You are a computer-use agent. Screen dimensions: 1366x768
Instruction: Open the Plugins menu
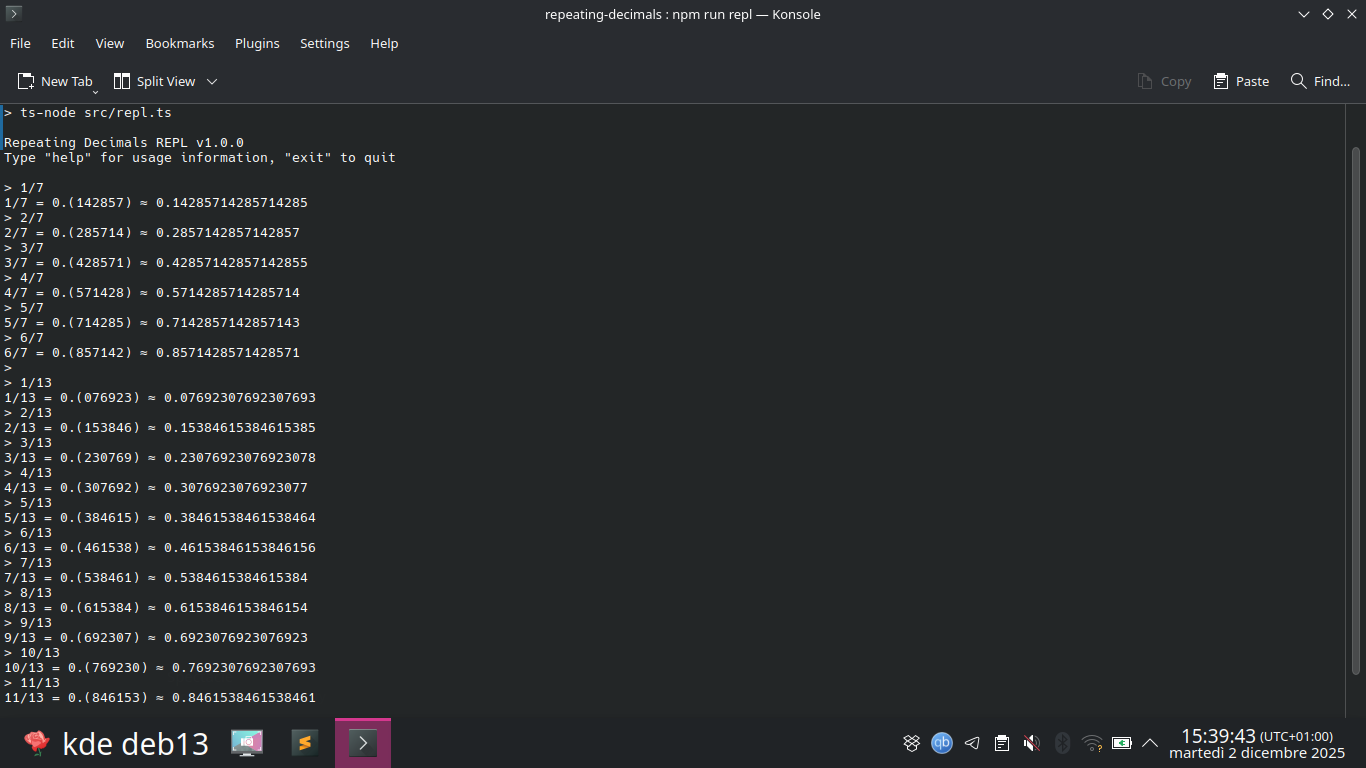click(257, 43)
